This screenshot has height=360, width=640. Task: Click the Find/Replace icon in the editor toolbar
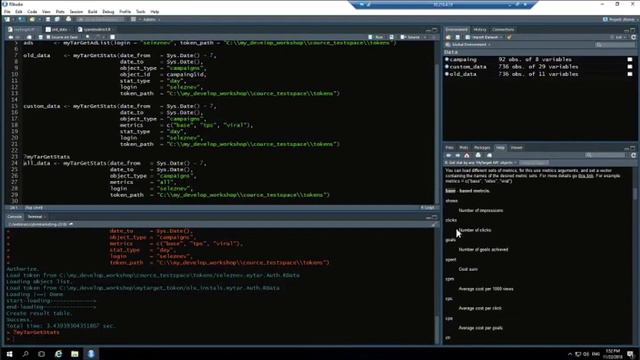pyautogui.click(x=88, y=37)
